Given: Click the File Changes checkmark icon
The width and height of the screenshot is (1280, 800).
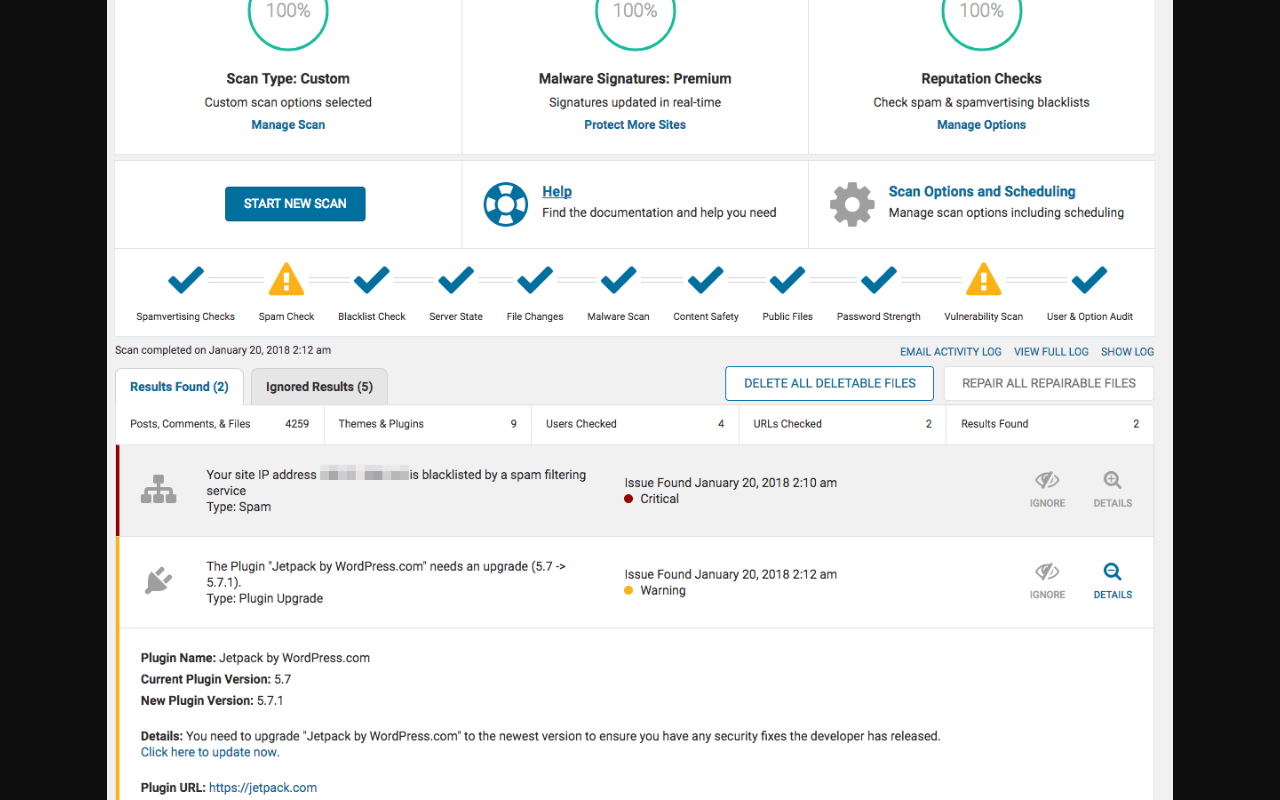Looking at the screenshot, I should click(x=535, y=279).
